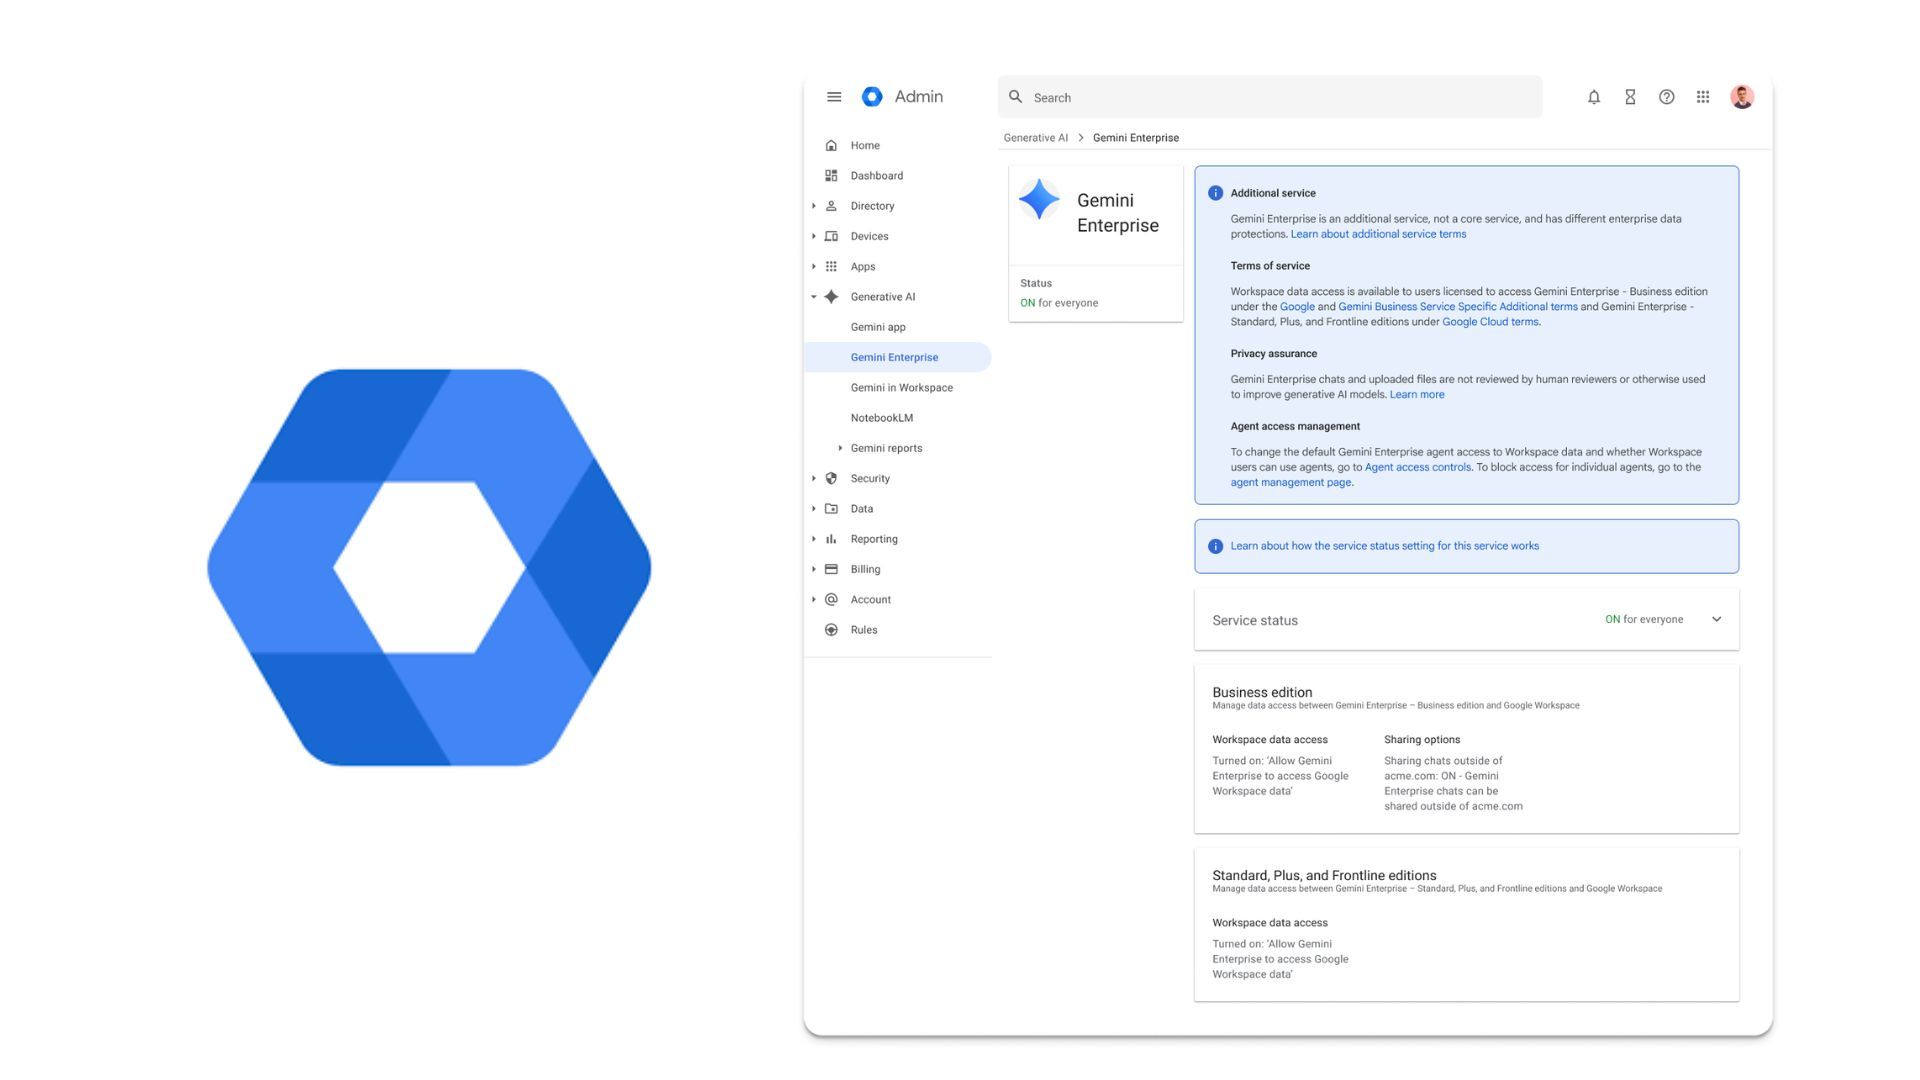This screenshot has height=1080, width=1920.
Task: Click Generative AI breadcrumb
Action: pos(1035,138)
